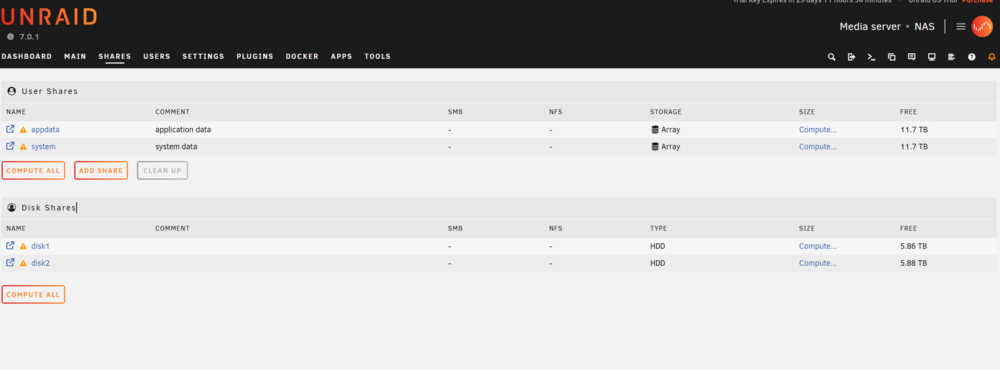
Task: Click the HDD type in the disk1 row
Action: click(x=658, y=246)
